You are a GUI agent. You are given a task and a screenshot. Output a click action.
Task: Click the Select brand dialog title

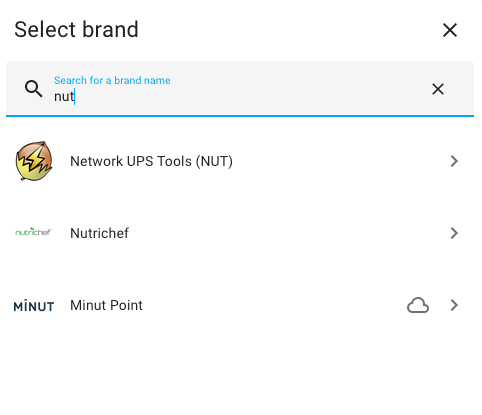click(x=76, y=29)
